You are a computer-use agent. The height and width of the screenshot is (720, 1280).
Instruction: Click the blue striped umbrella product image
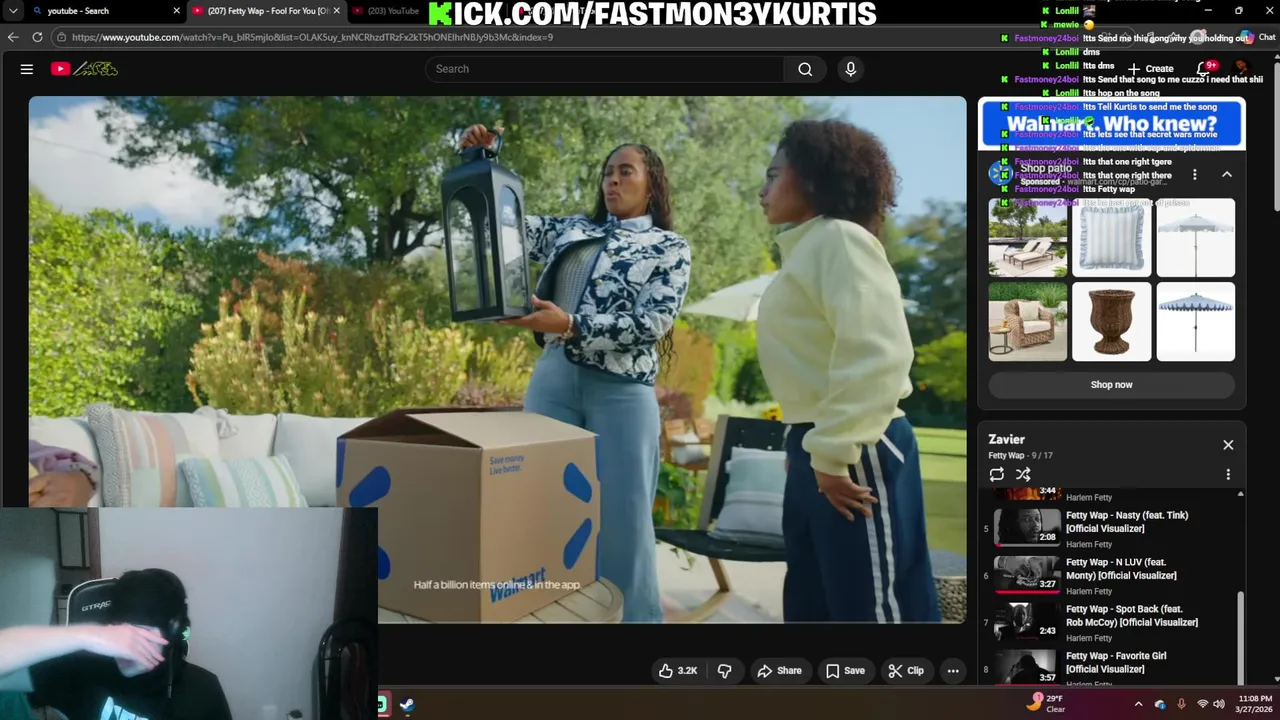pos(1195,321)
